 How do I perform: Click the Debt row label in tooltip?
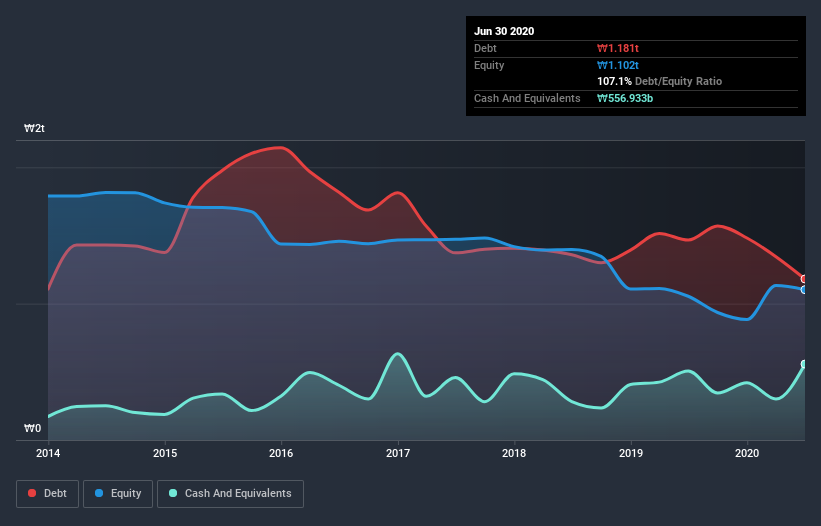tap(485, 49)
